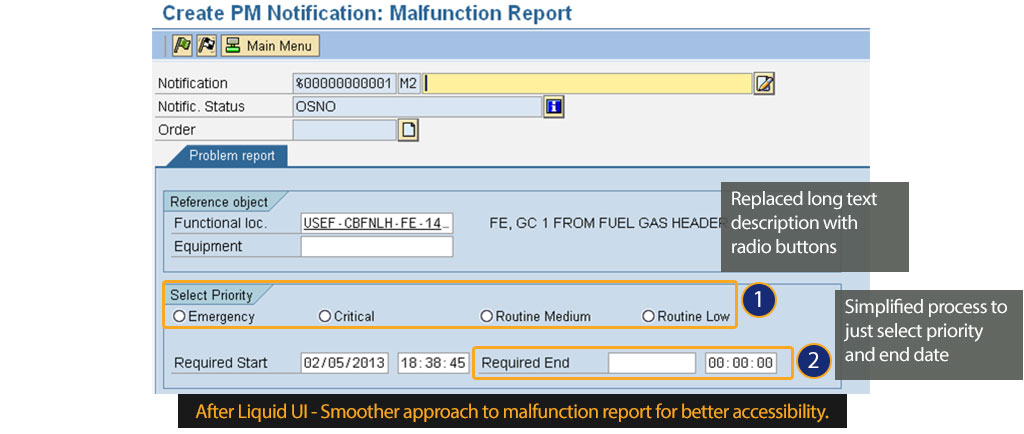
Task: Select the Critical priority radio button
Action: click(324, 316)
